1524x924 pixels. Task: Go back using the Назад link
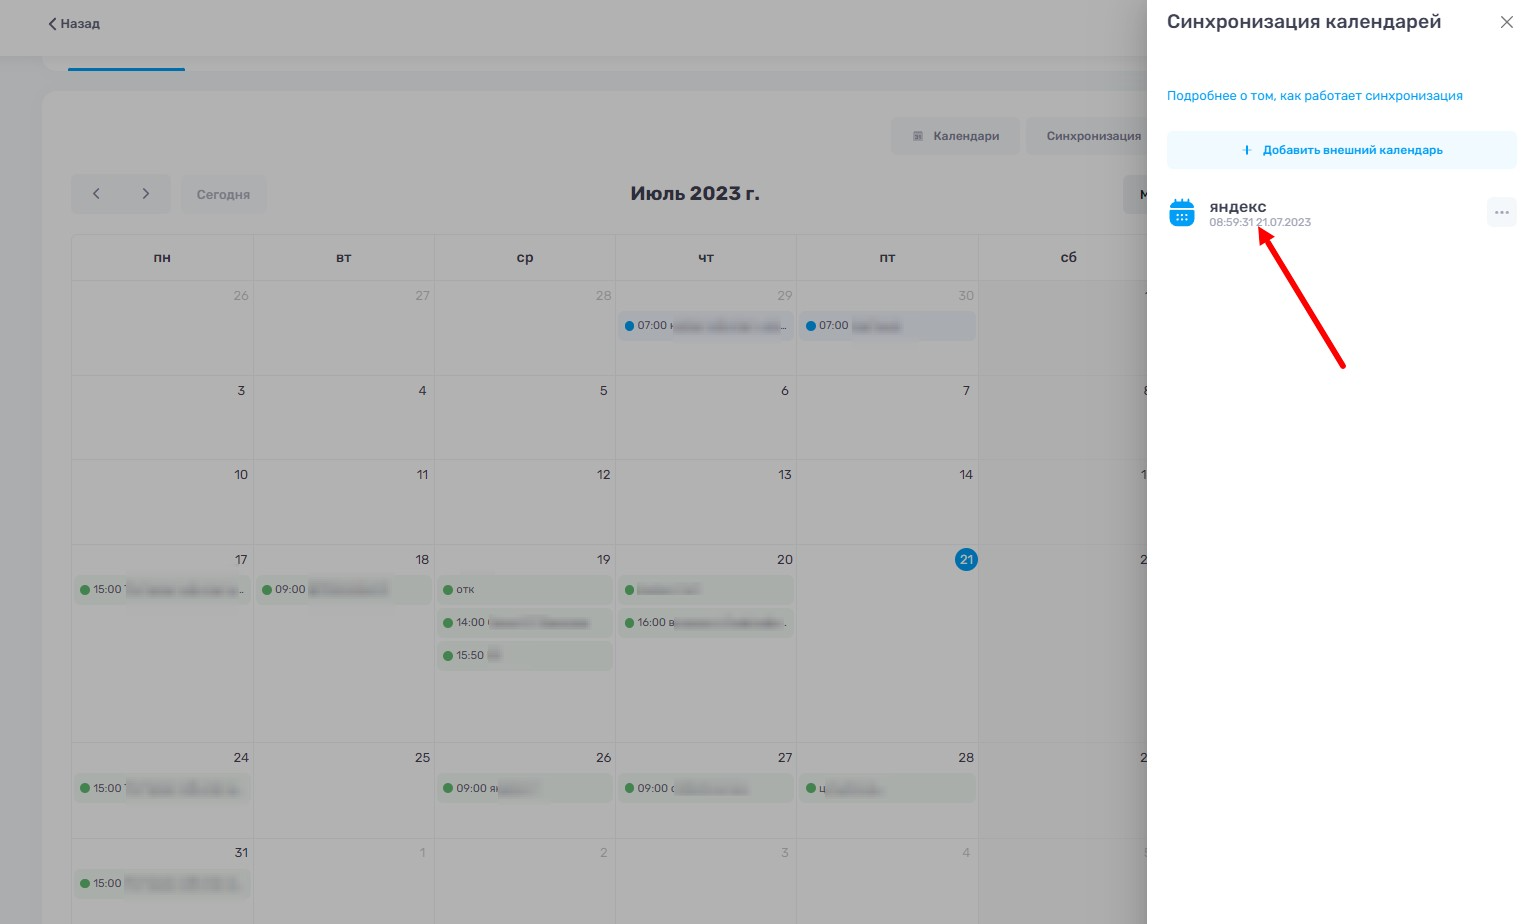pos(74,23)
